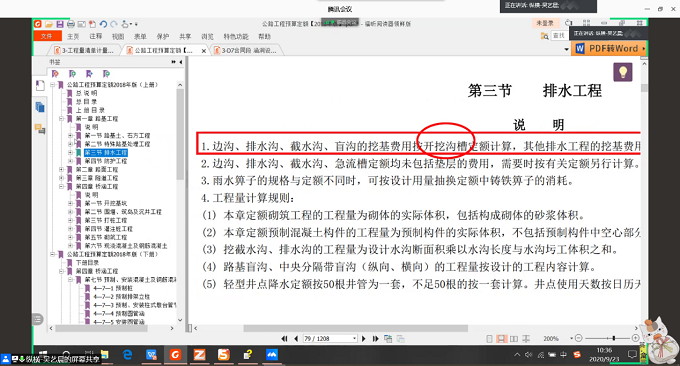Select the 总说明 bookmark
The height and width of the screenshot is (366, 680).
coord(87,93)
